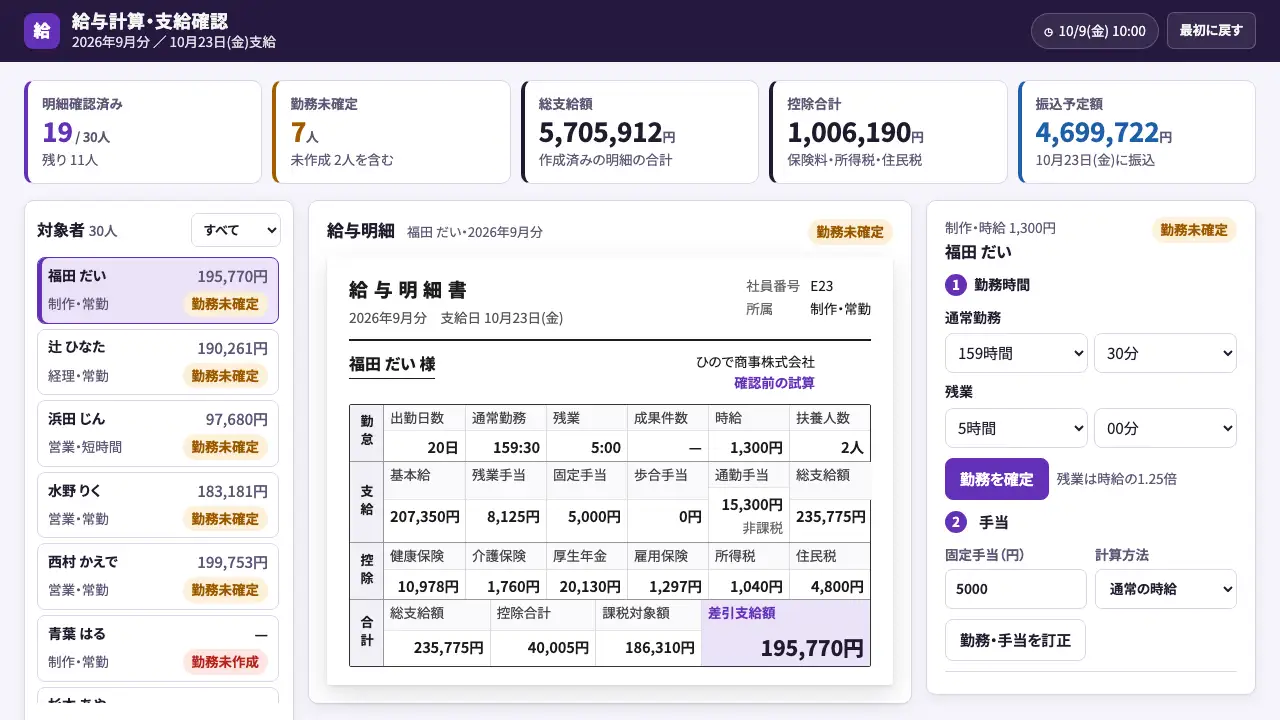Click the 総支給額 5,705,912円 summary card
Image resolution: width=1280 pixels, height=720 pixels.
(x=640, y=132)
